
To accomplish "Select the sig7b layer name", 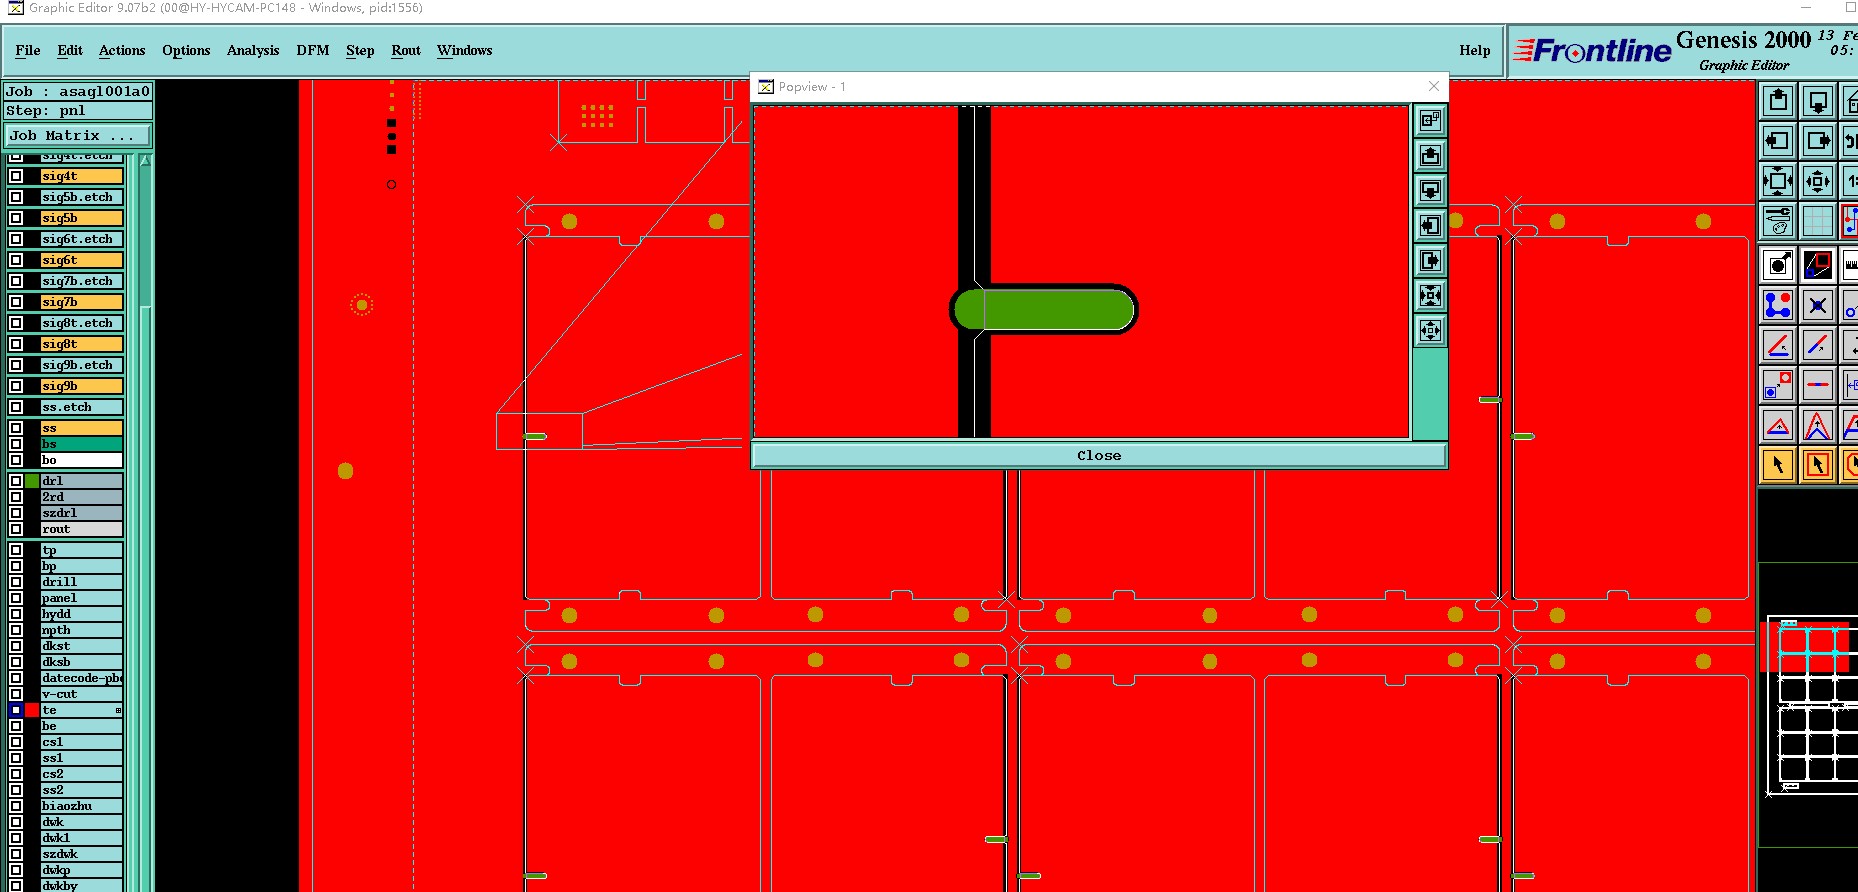I will click(x=81, y=302).
